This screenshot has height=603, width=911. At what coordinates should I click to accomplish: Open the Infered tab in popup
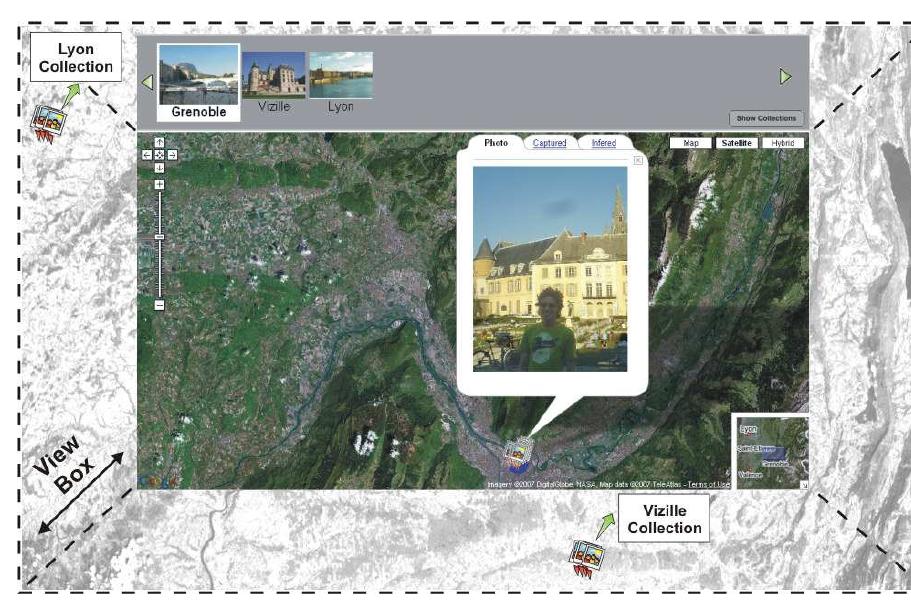(x=604, y=143)
